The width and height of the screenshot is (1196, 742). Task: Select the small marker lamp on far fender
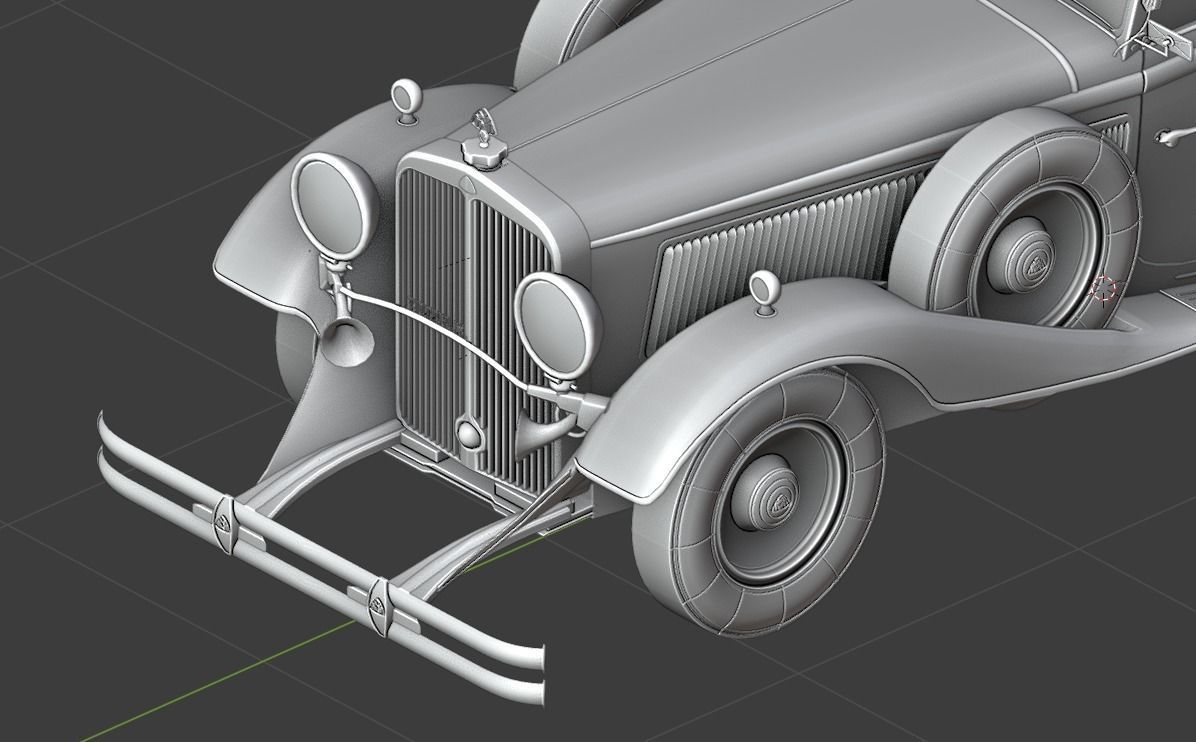pos(407,102)
